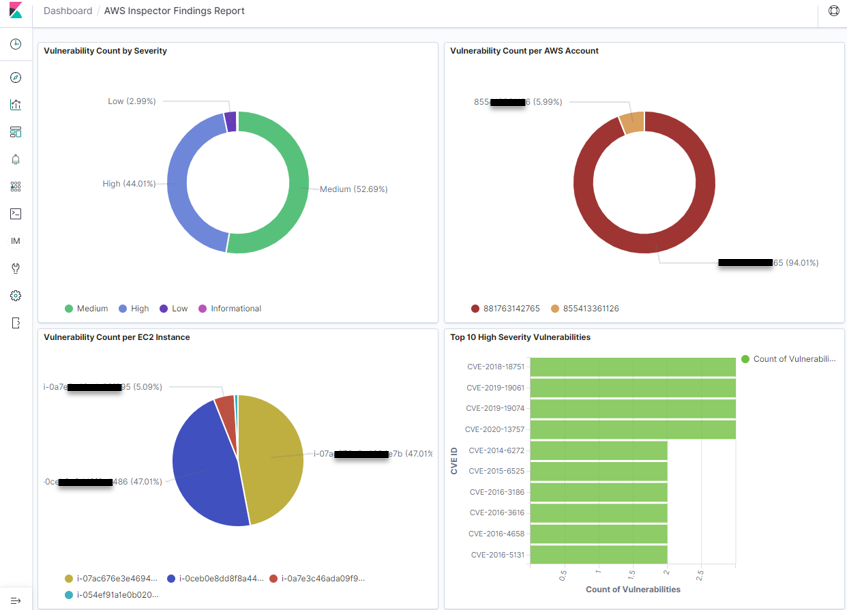Click the CVE-2019-19074 bar
847x612 pixels.
633,408
